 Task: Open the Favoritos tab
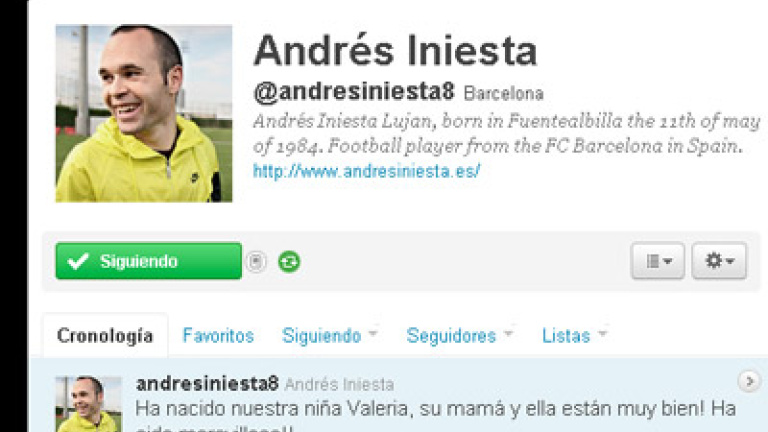(218, 336)
